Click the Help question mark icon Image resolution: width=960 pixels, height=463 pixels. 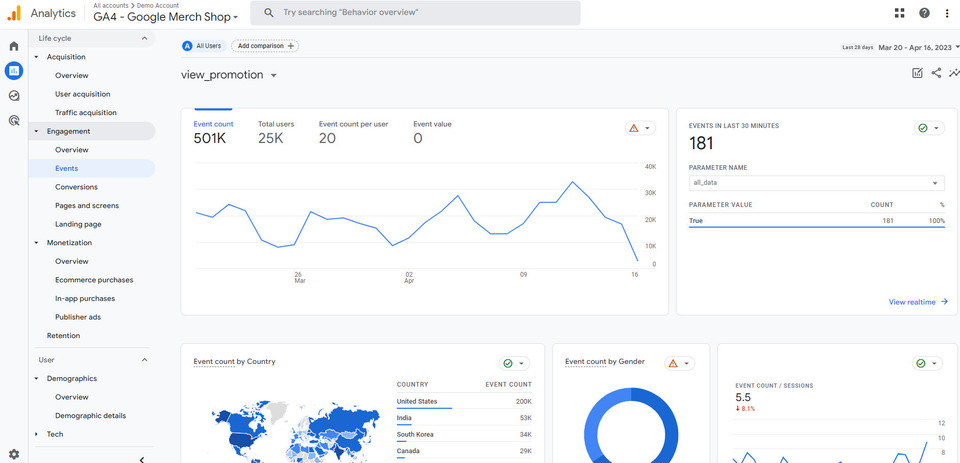pyautogui.click(x=924, y=13)
